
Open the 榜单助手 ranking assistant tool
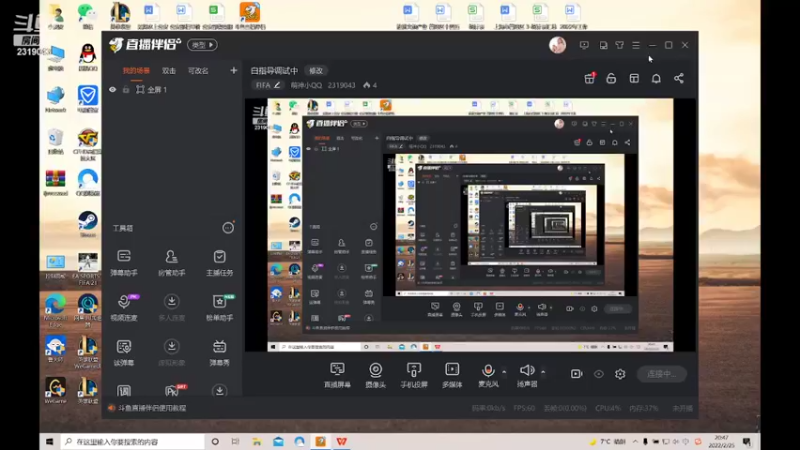(219, 308)
